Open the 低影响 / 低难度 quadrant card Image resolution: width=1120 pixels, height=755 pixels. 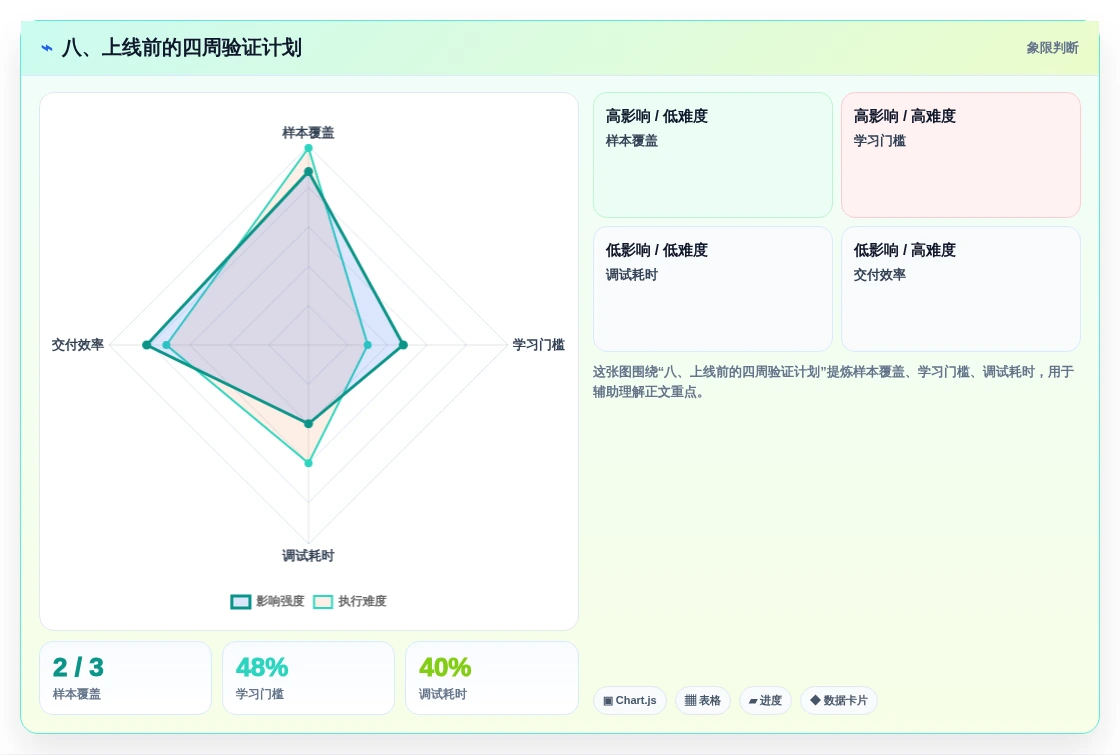tap(713, 289)
